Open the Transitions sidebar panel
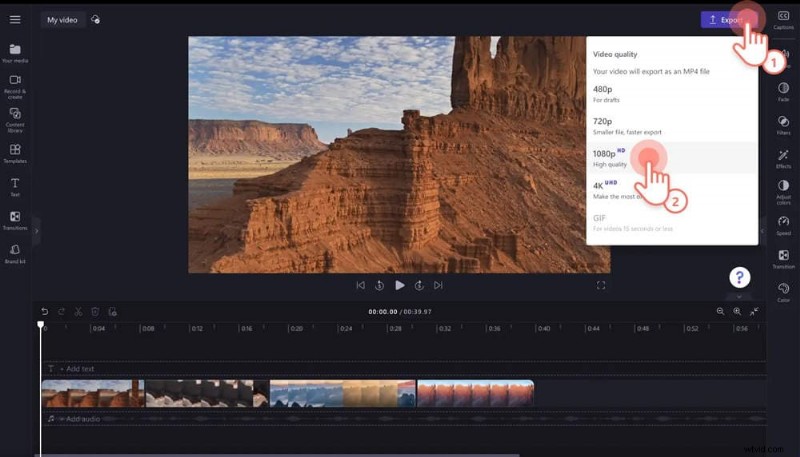This screenshot has width=800, height=457. tap(15, 221)
